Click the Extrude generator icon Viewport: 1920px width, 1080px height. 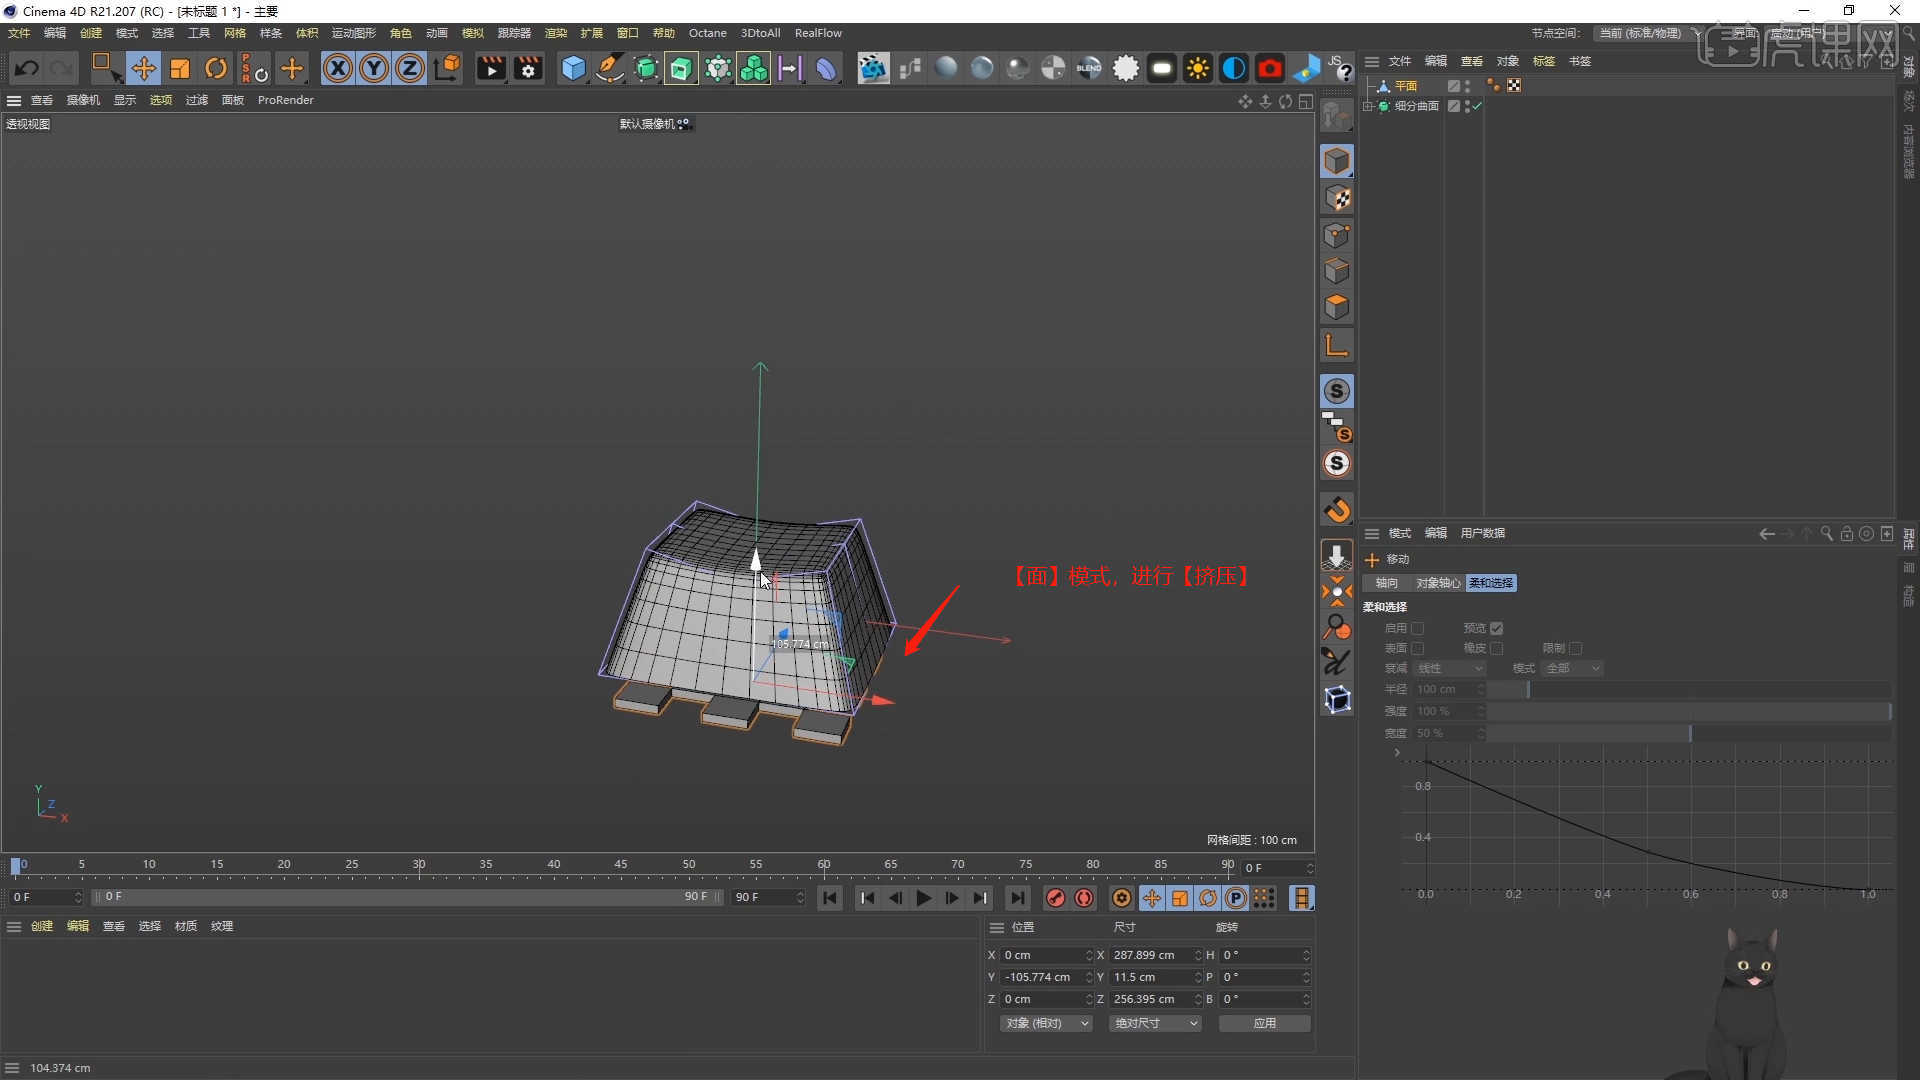pyautogui.click(x=681, y=69)
